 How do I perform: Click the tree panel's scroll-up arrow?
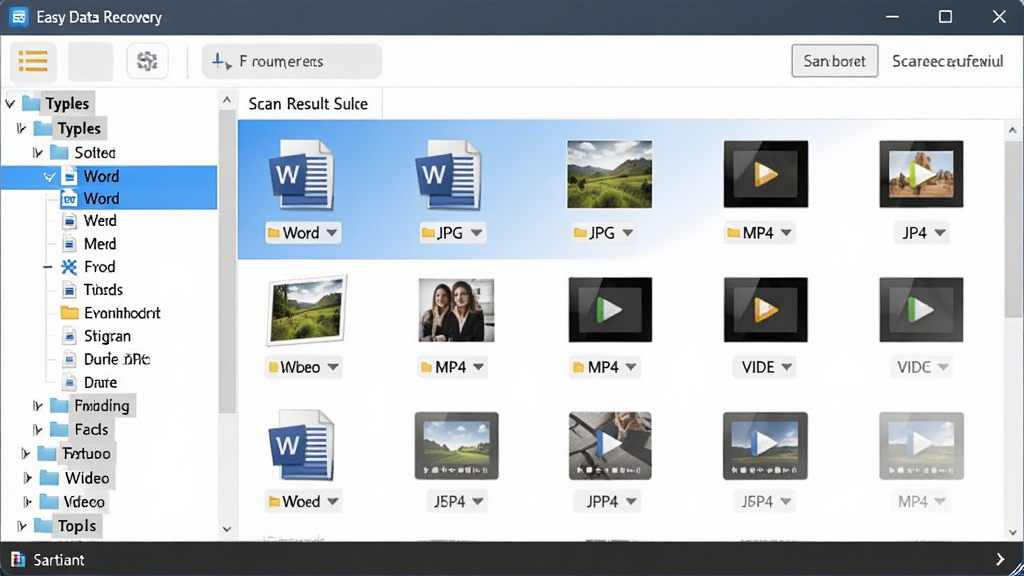[227, 100]
